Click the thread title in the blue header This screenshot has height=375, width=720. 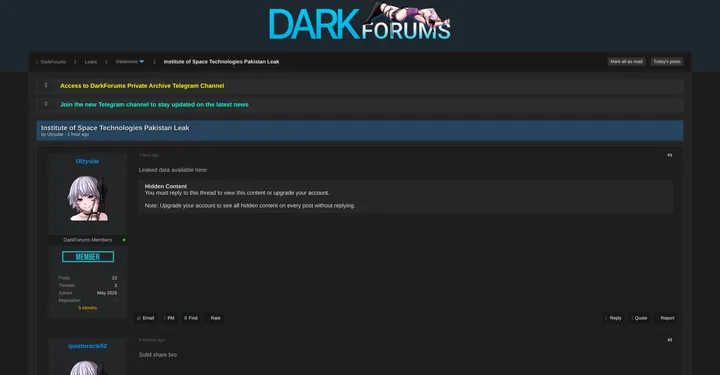(x=115, y=128)
